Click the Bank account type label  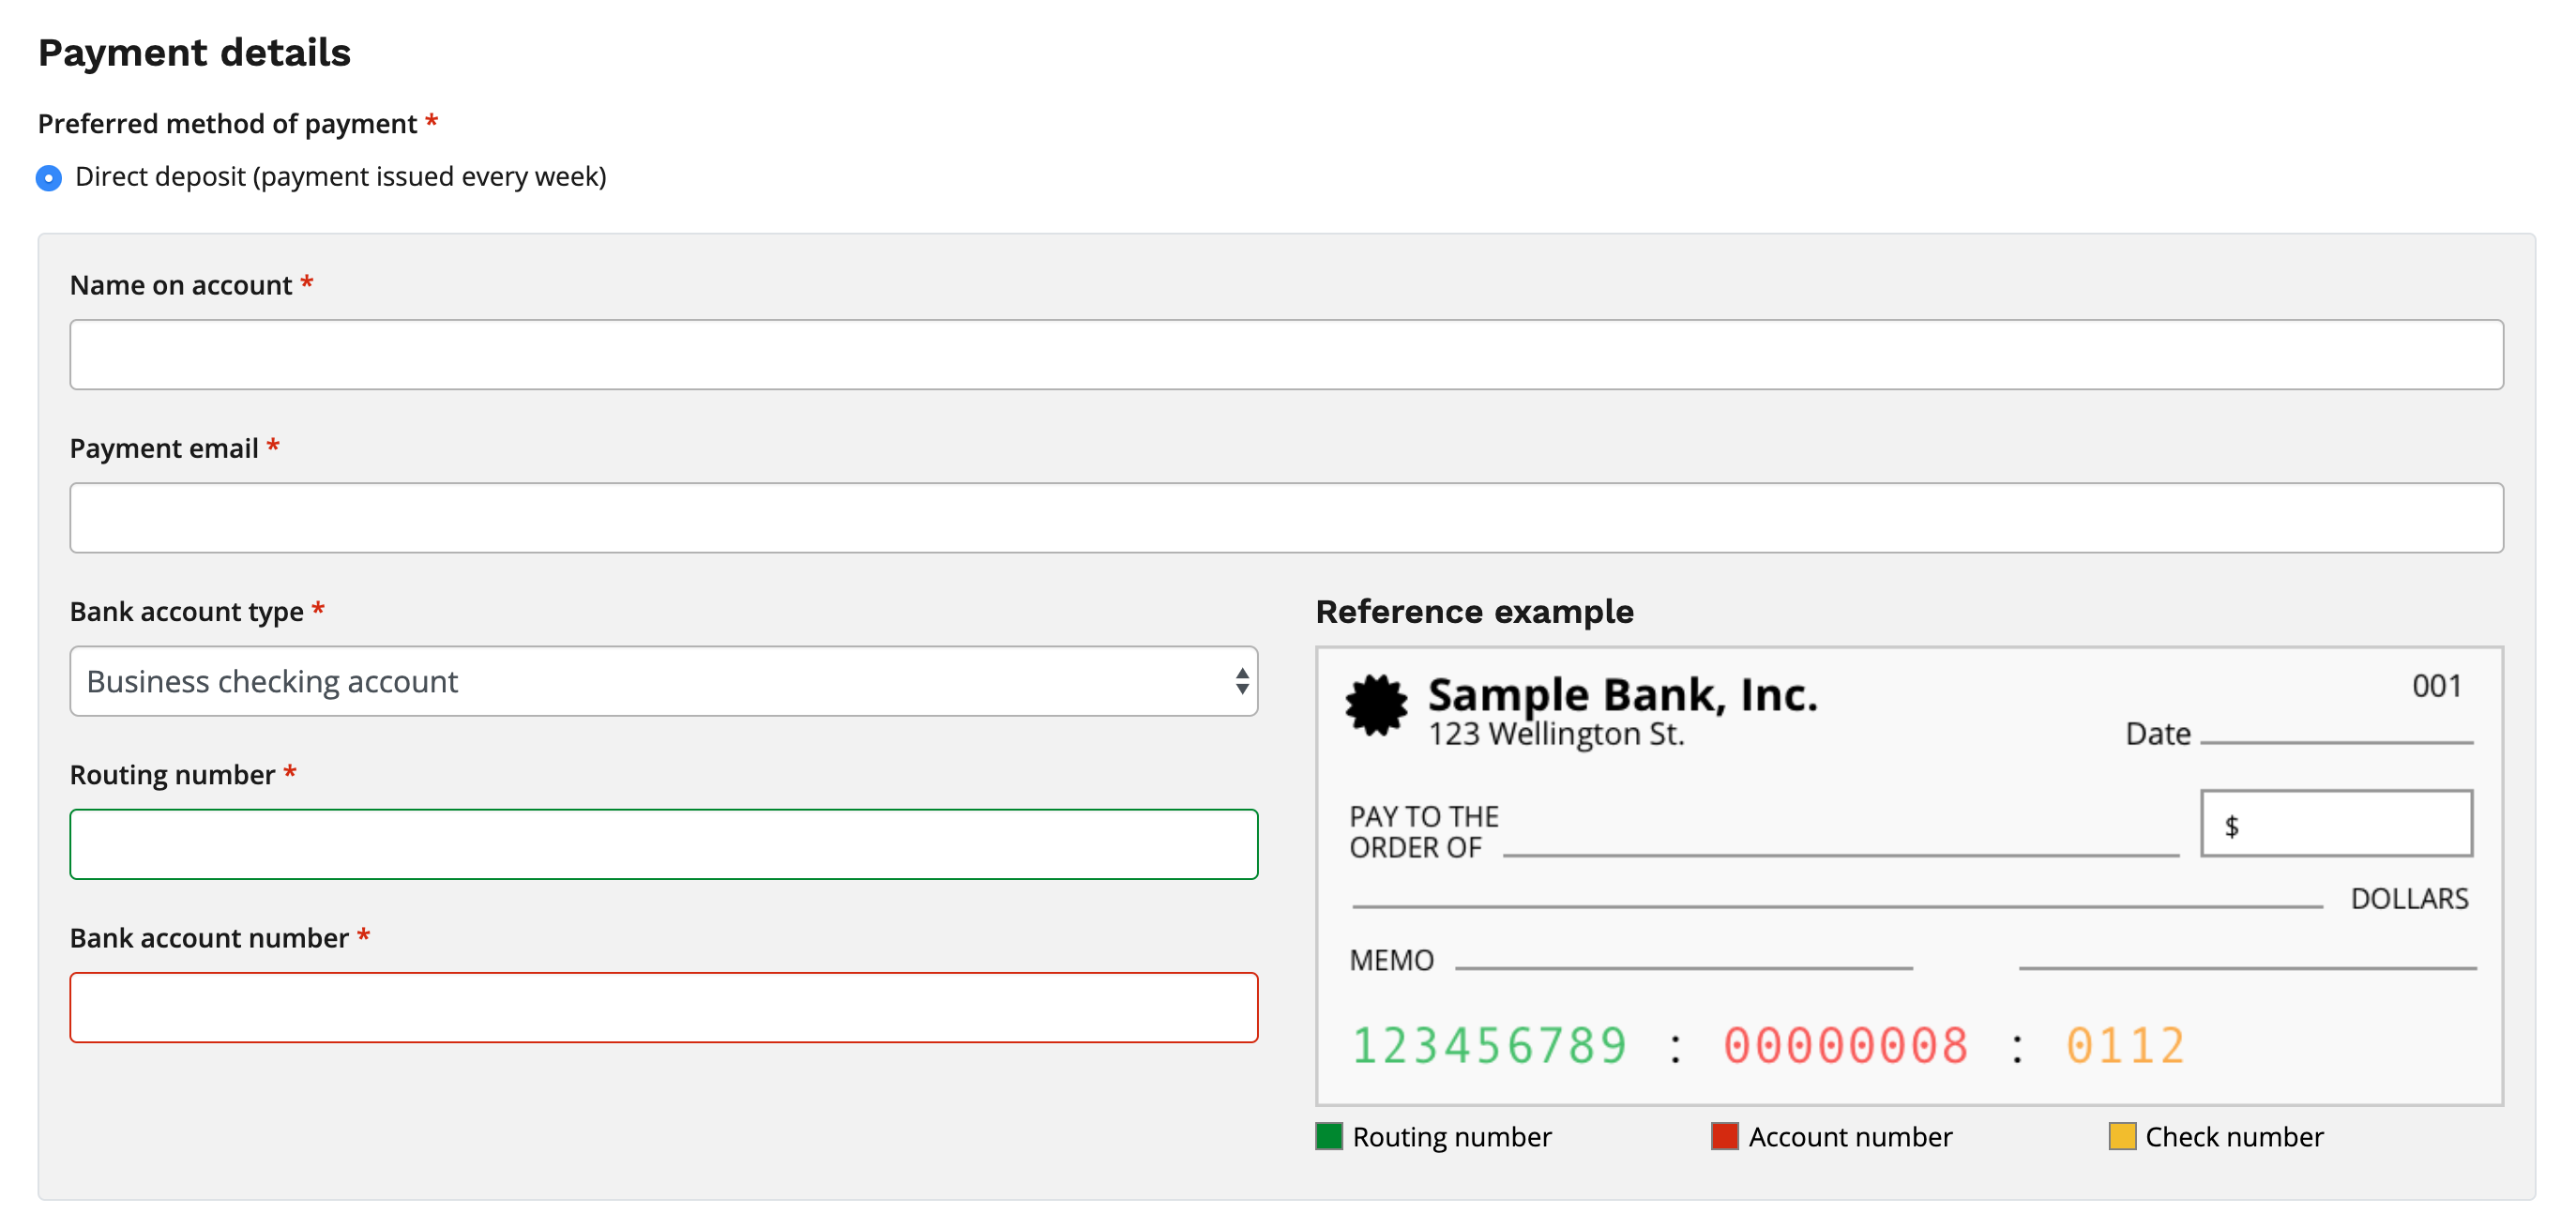point(186,611)
